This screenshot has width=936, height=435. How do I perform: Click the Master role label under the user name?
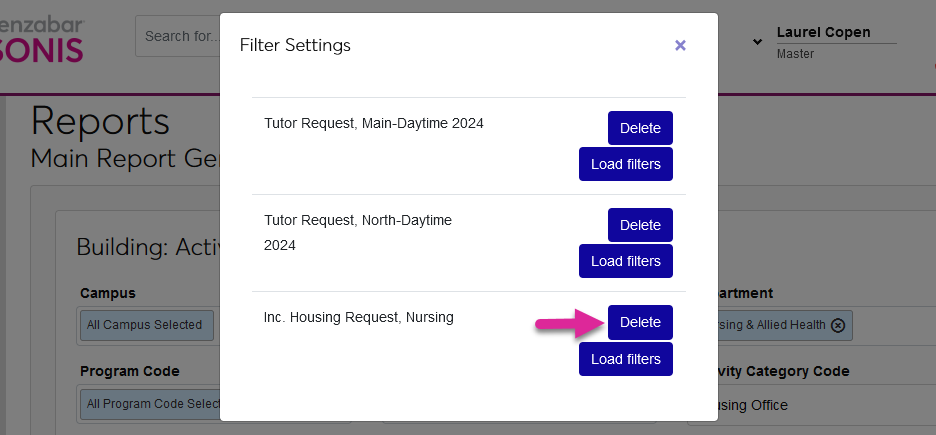(795, 54)
